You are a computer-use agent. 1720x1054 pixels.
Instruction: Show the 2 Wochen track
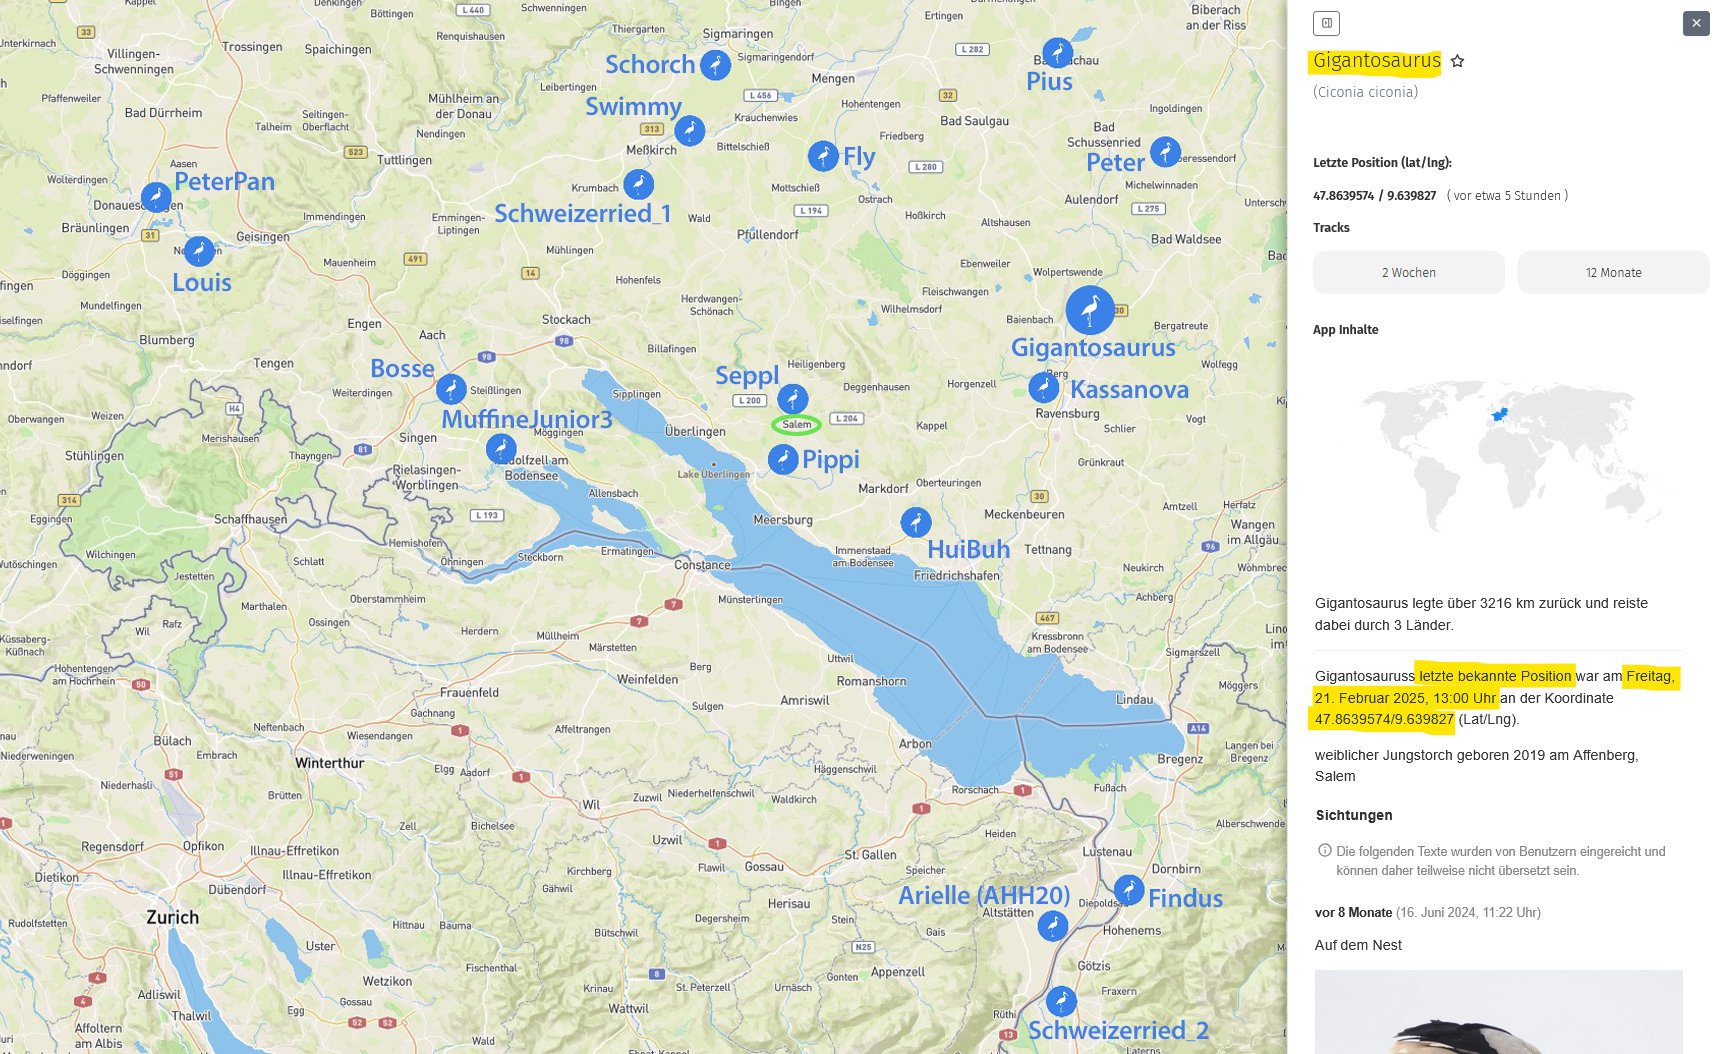pos(1408,273)
